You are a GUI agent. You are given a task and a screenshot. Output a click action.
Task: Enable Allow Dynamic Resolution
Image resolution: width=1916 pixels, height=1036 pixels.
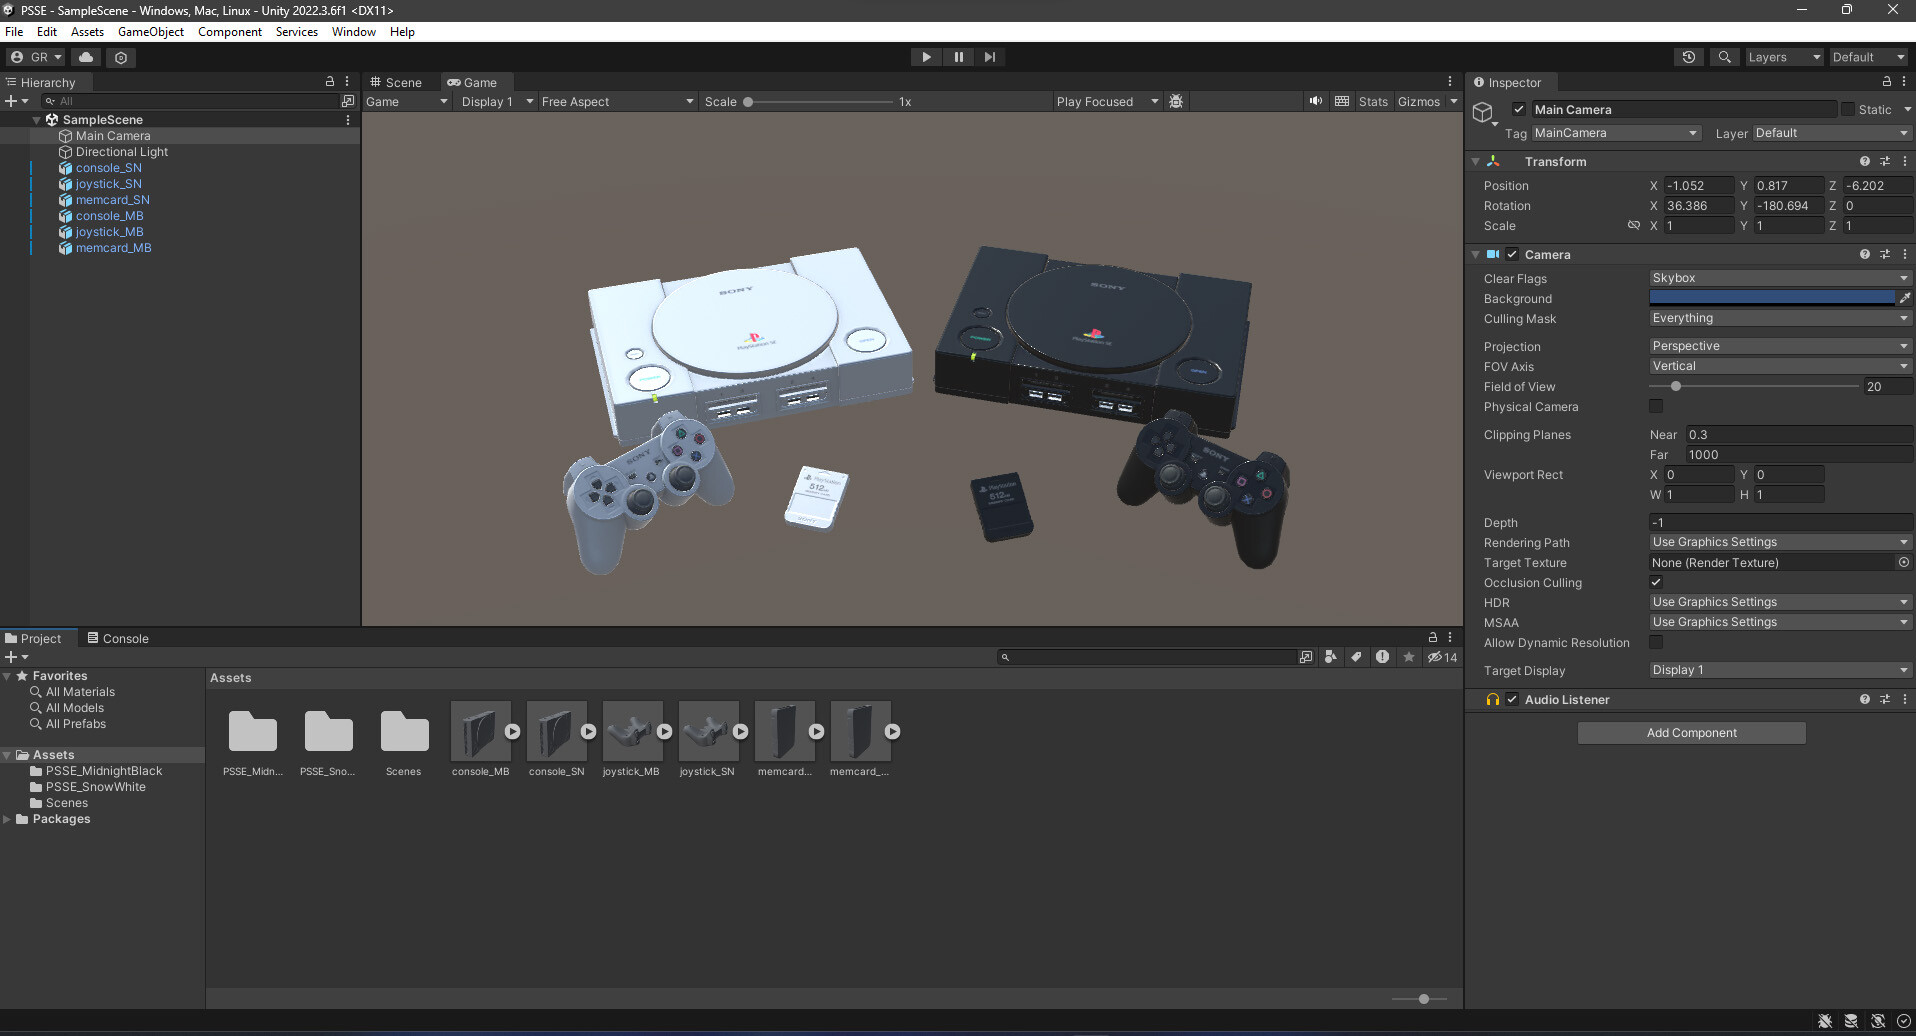pos(1656,642)
